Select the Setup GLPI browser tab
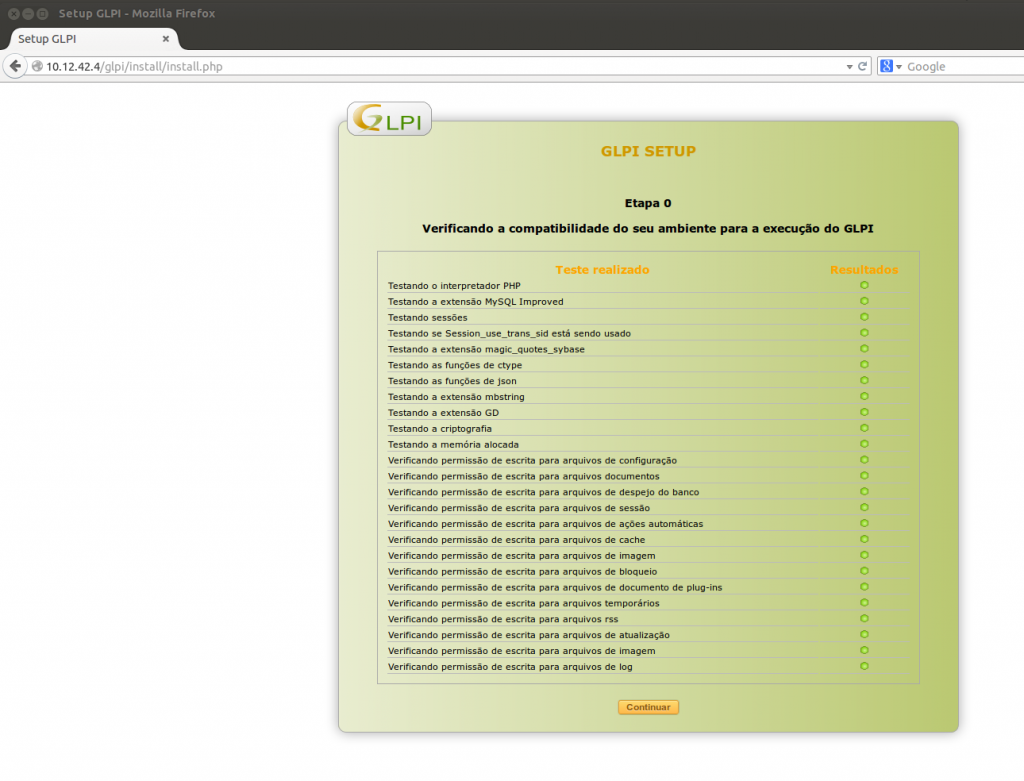1024x781 pixels. (91, 39)
